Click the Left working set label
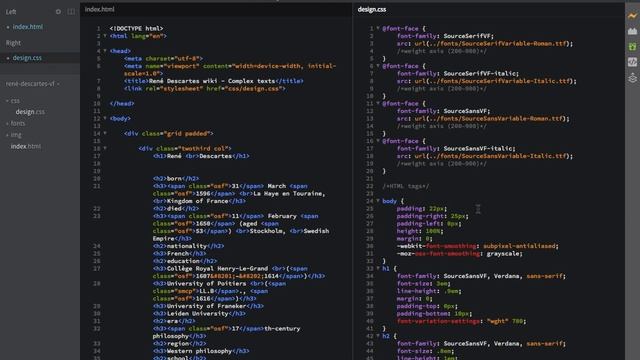This screenshot has width=640, height=360. (11, 12)
